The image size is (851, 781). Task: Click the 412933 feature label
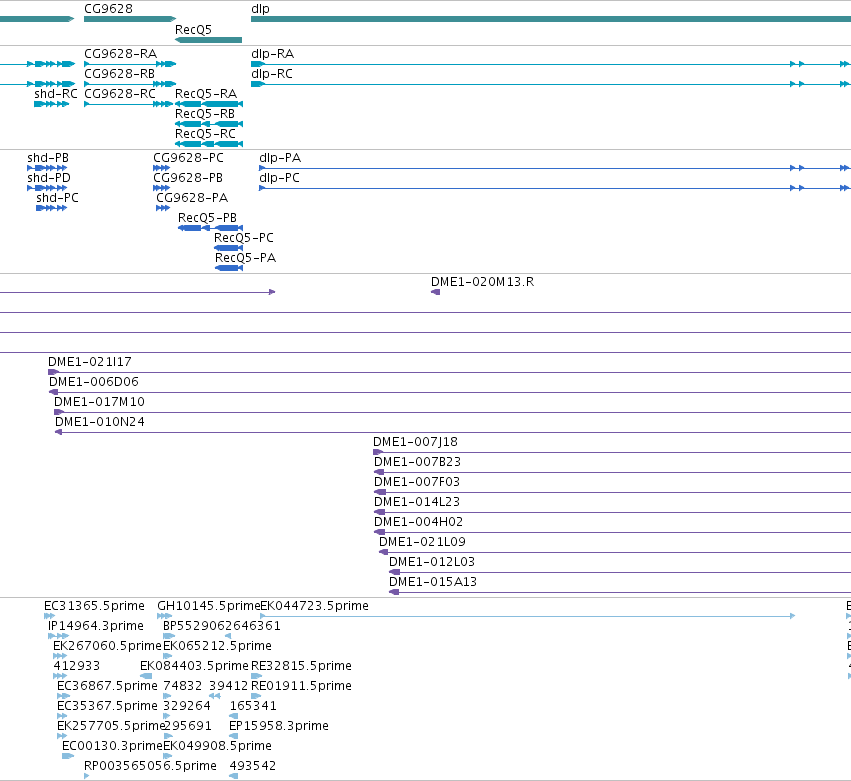click(77, 666)
